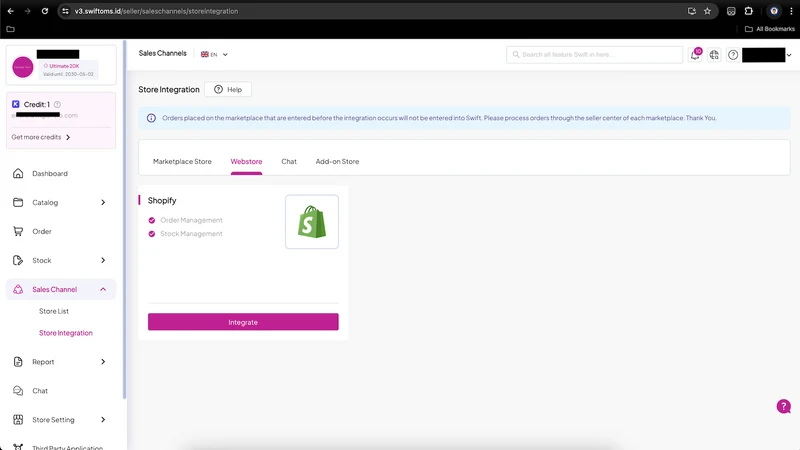The width and height of the screenshot is (800, 450).
Task: Click the Sales Channel icon in sidebar
Action: click(x=18, y=289)
